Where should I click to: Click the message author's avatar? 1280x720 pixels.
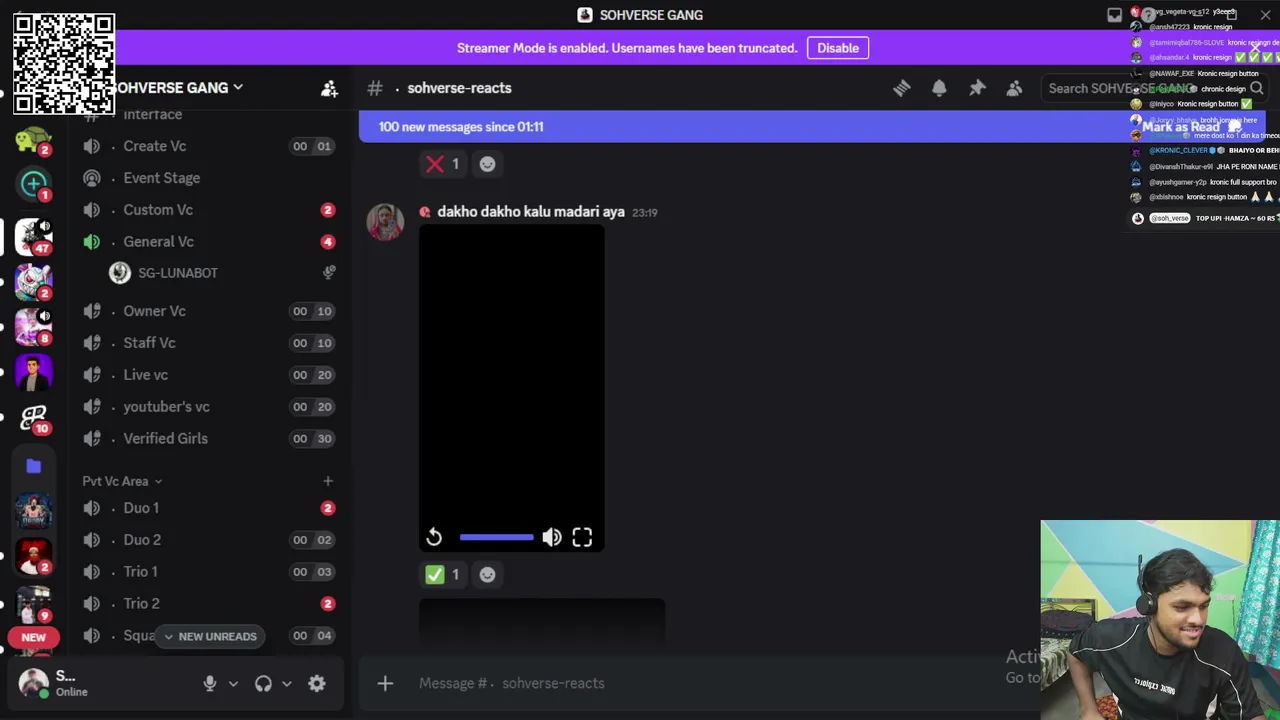[385, 222]
